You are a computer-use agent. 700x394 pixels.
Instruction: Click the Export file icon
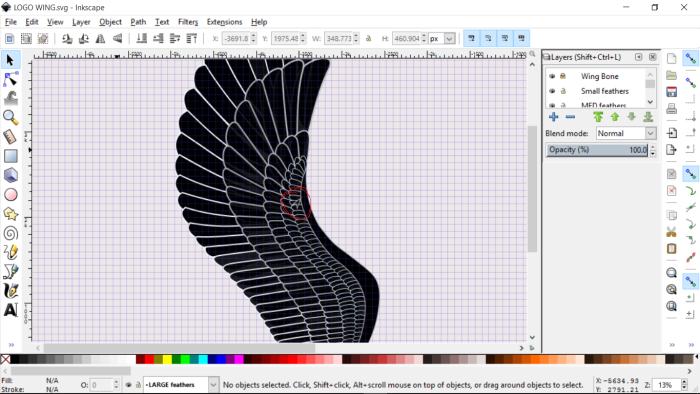pos(671,149)
